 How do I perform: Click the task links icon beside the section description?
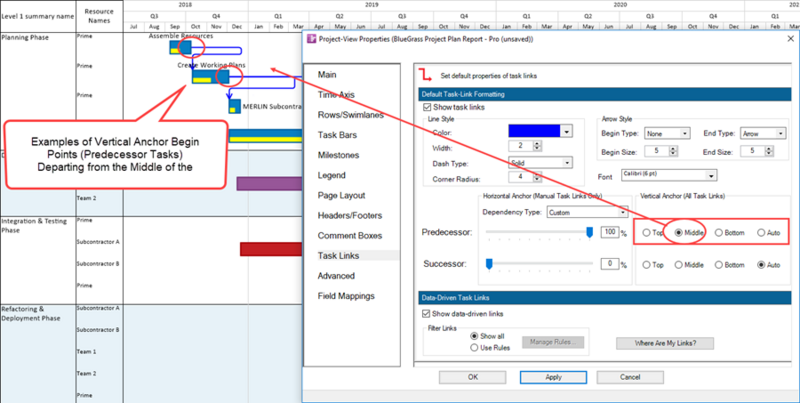[424, 75]
